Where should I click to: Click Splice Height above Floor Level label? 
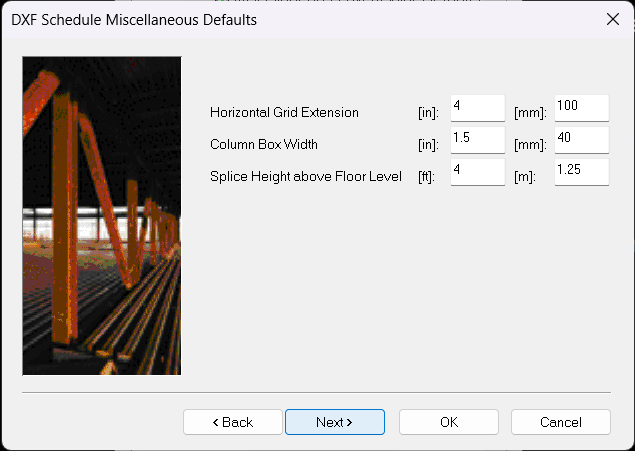pyautogui.click(x=306, y=177)
